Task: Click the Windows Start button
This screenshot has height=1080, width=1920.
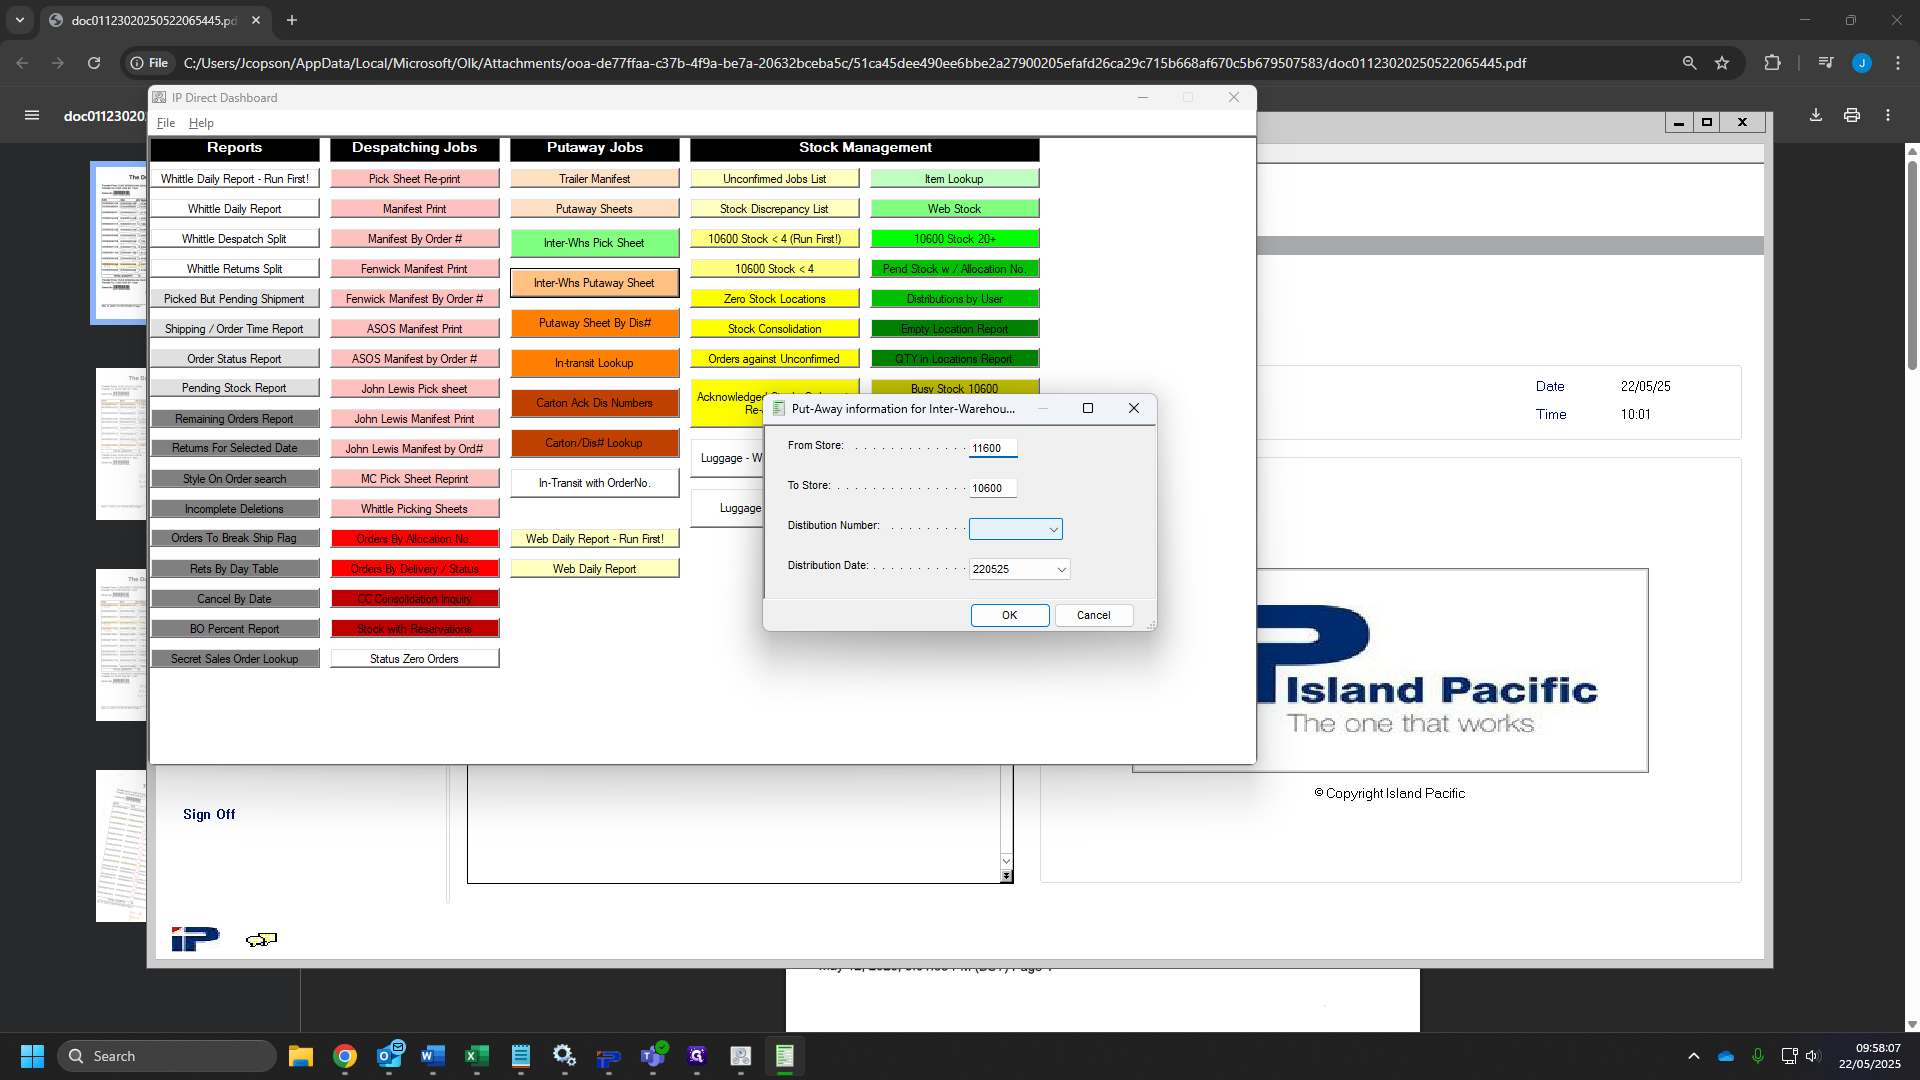Action: tap(32, 1056)
